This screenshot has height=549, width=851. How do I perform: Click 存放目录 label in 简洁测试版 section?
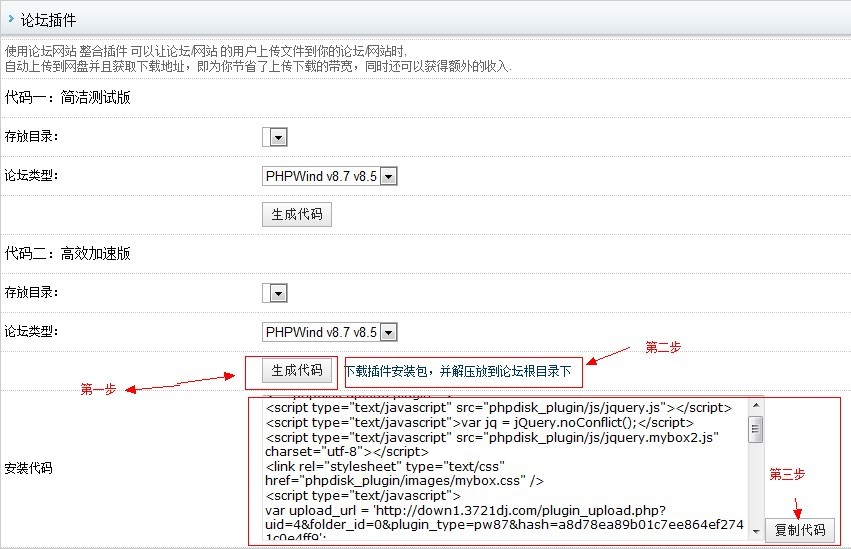(31, 136)
